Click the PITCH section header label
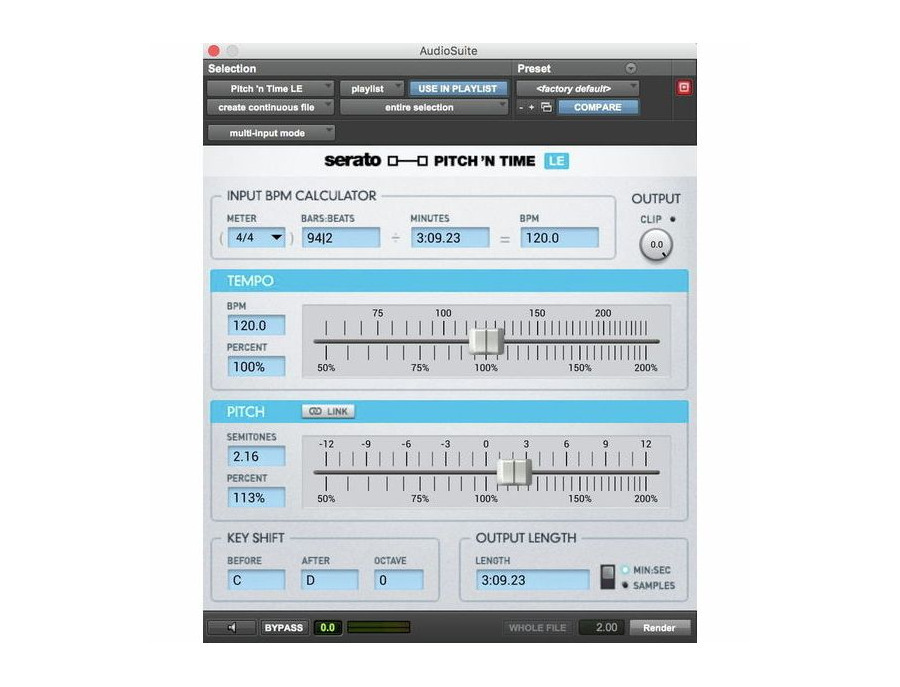 pyautogui.click(x=246, y=412)
